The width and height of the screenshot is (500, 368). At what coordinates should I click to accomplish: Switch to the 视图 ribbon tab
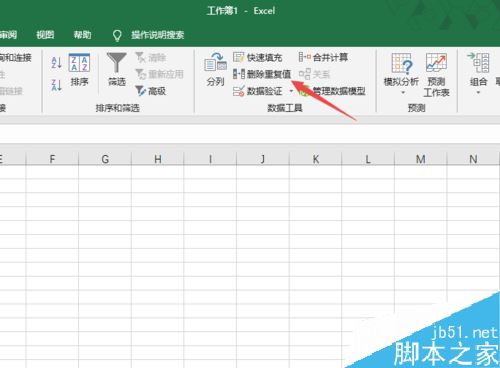[45, 35]
